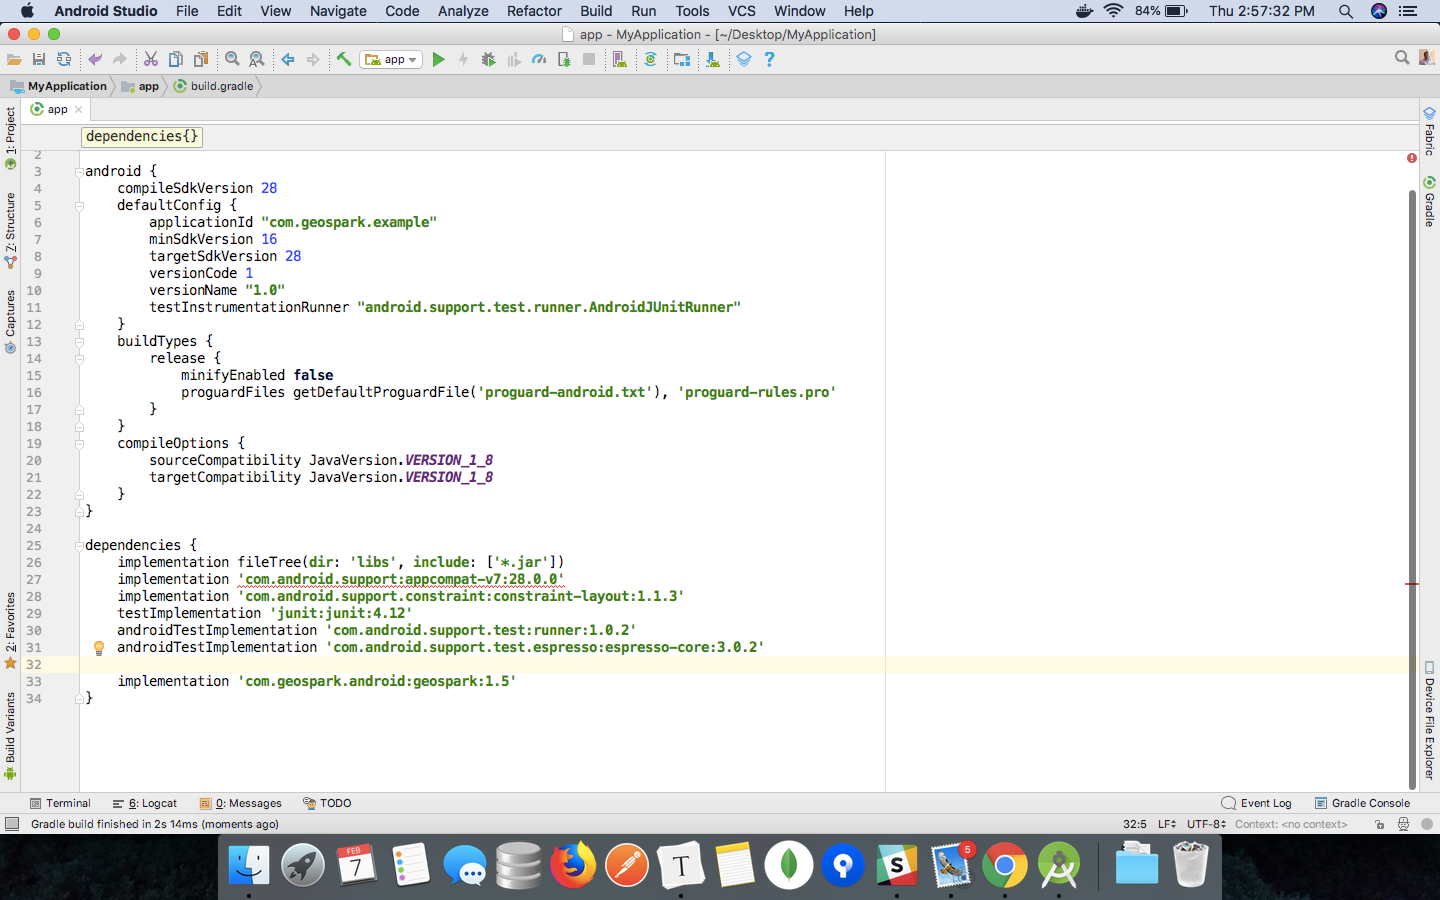Click the intention lightbulb on line 31
This screenshot has height=900, width=1440.
point(99,648)
